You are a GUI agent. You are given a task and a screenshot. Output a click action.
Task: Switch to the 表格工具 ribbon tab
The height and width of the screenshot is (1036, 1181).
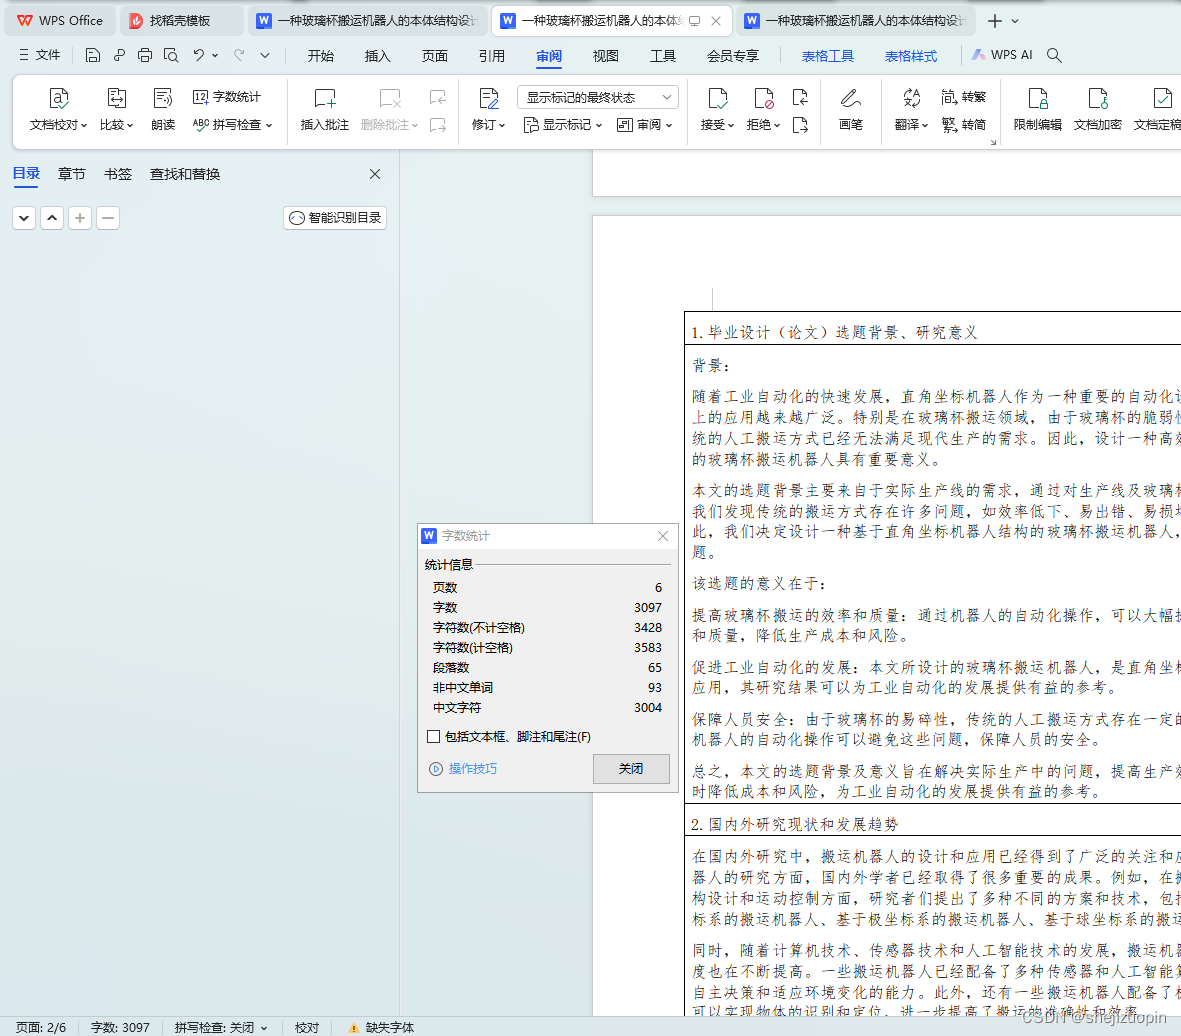pos(828,56)
